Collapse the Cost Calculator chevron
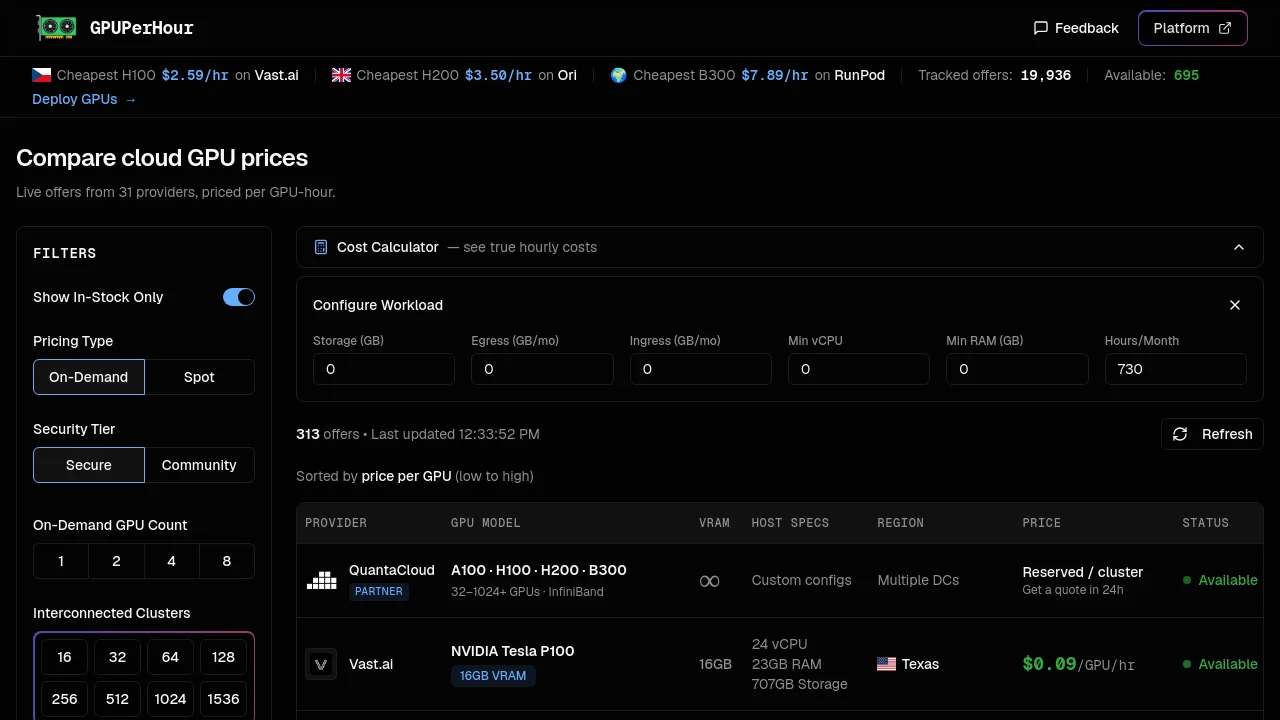 click(x=1239, y=247)
